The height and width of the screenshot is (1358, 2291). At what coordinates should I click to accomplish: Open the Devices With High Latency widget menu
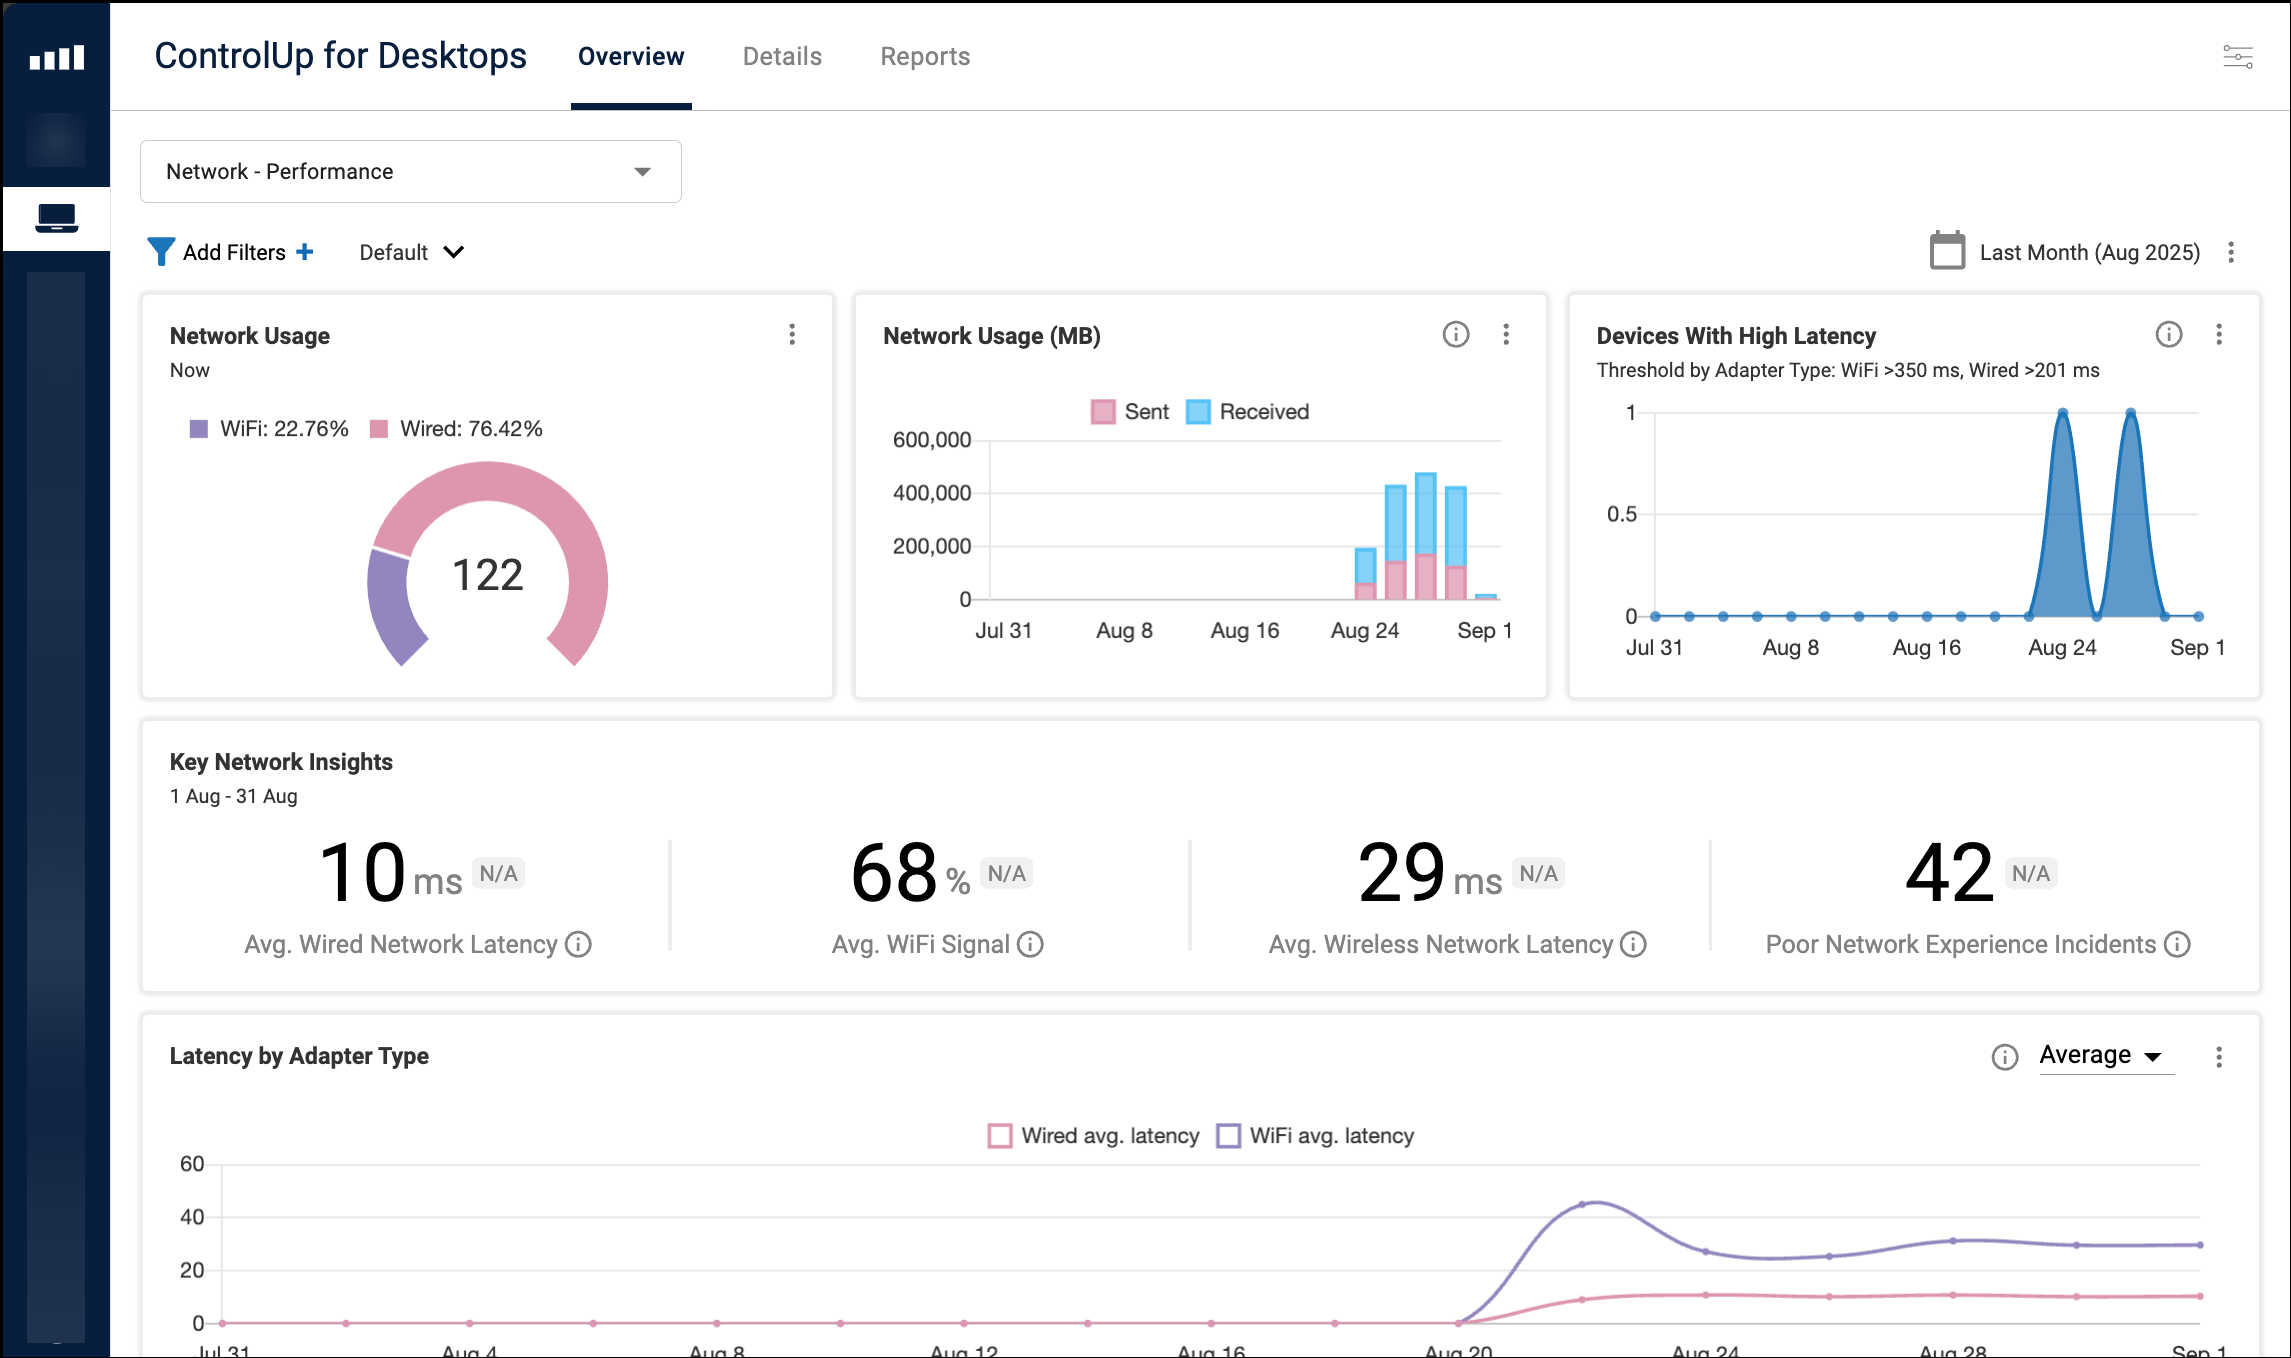tap(2219, 334)
